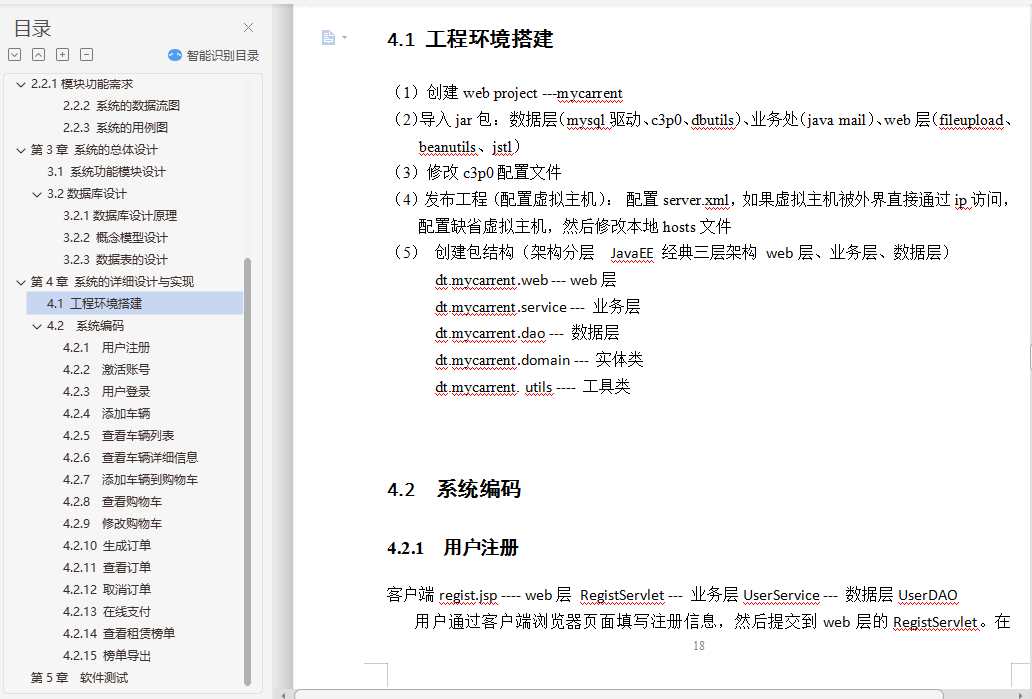Click line dt.mycarrent. utils ---- 工具类
1032x699 pixels.
coord(532,387)
